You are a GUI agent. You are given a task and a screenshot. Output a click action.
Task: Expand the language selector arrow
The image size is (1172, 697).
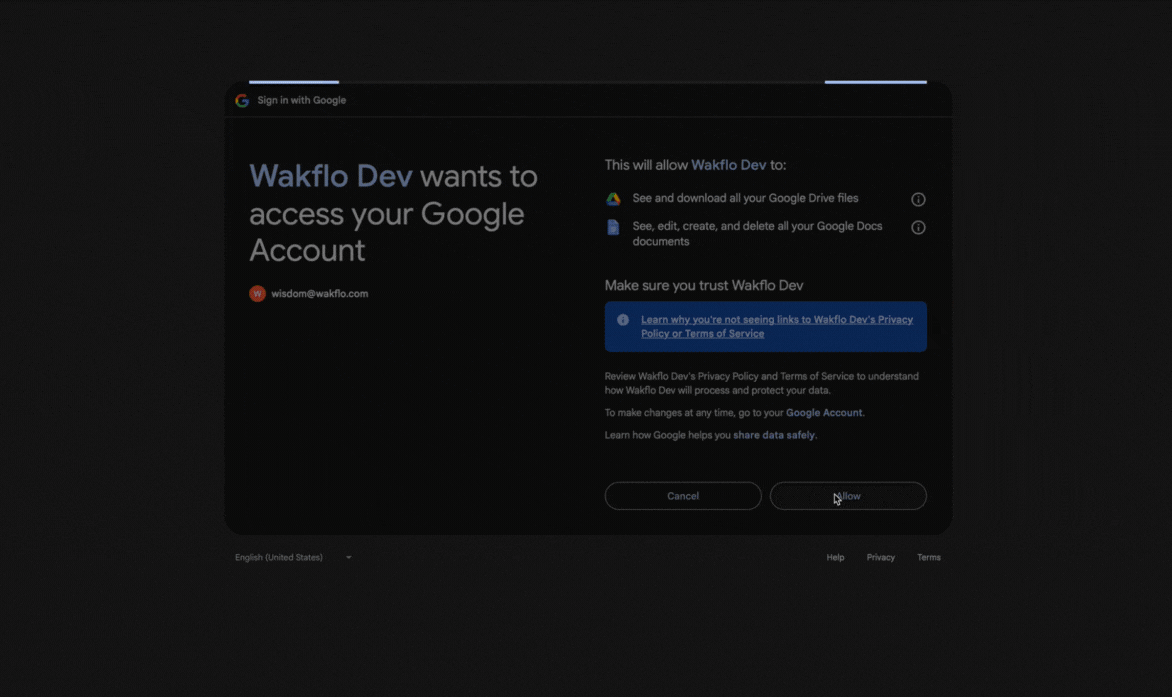(x=348, y=557)
